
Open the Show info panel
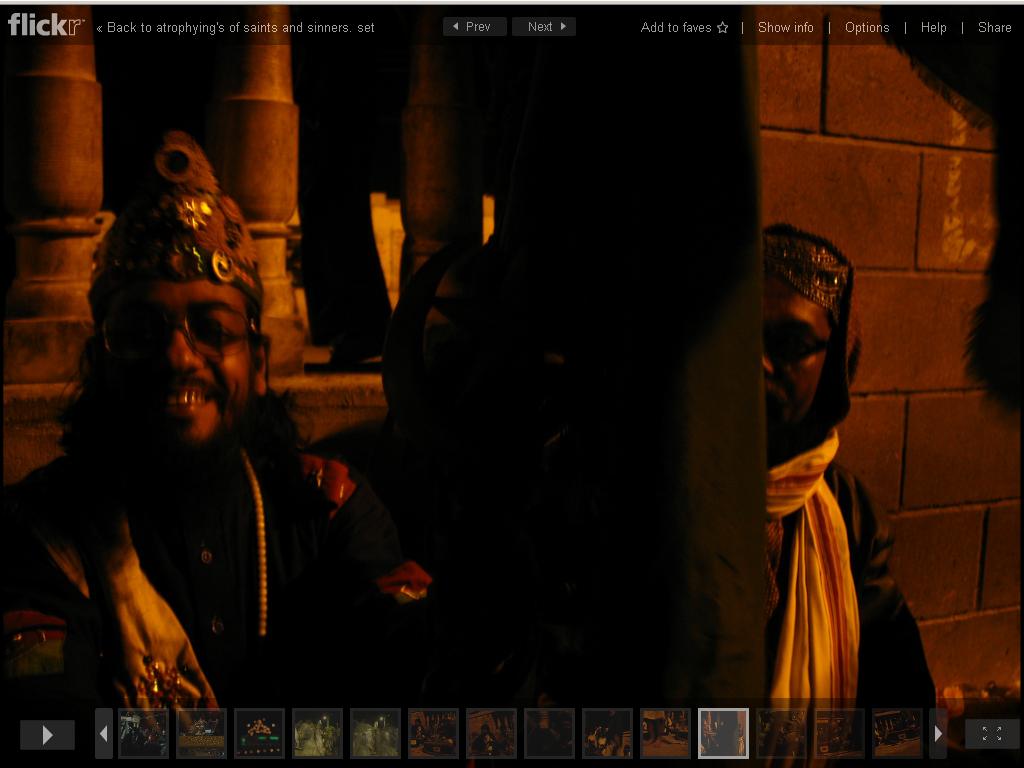click(x=785, y=27)
